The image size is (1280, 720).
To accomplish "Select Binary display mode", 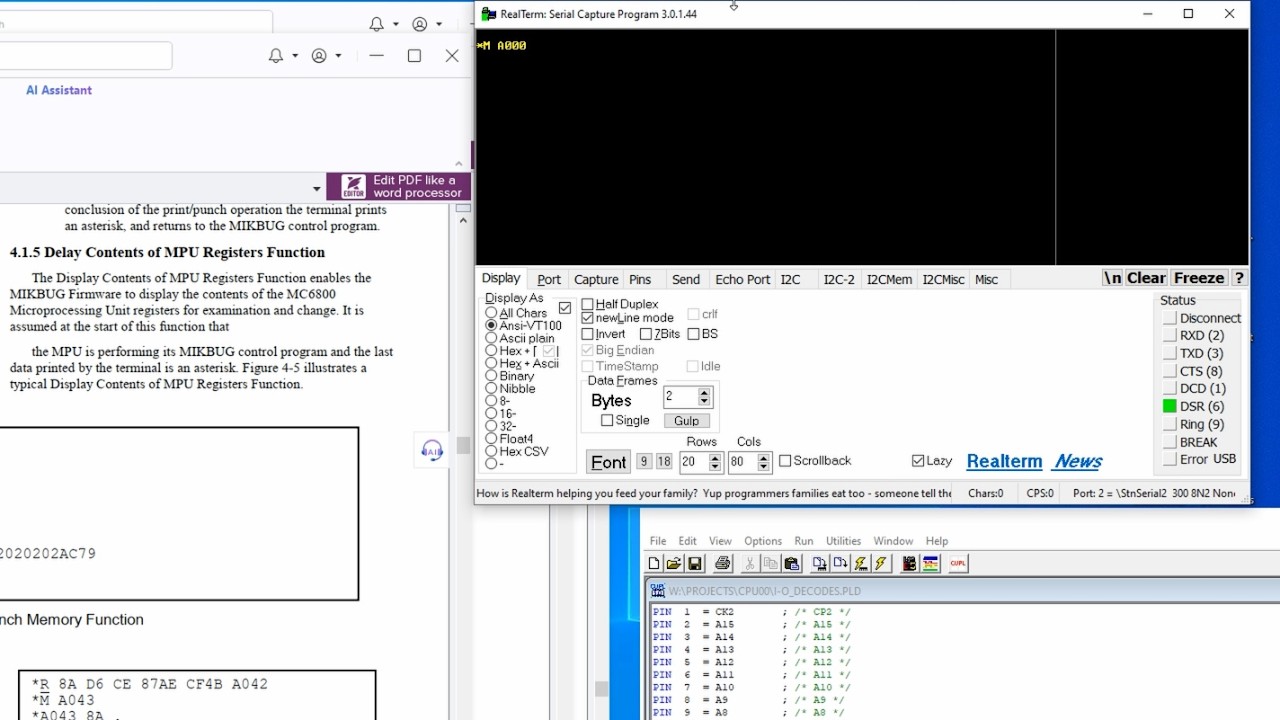I will tap(491, 376).
